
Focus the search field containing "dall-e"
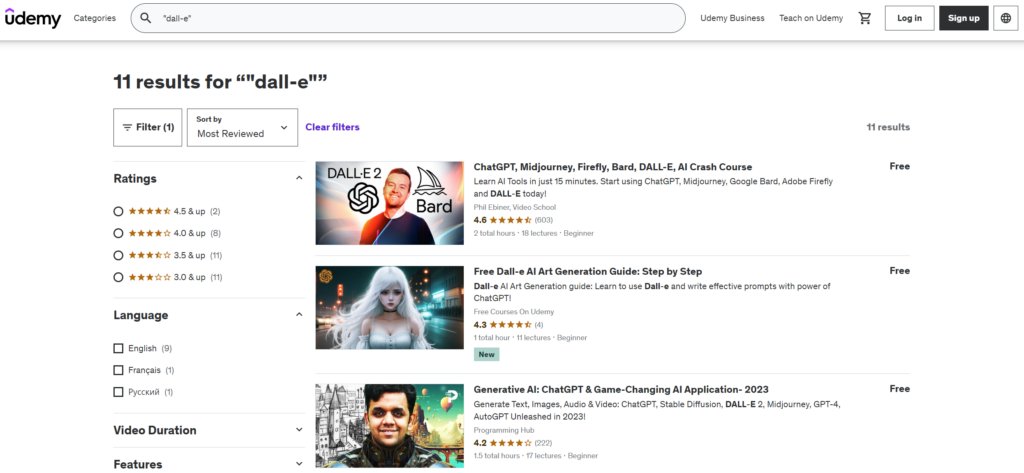pyautogui.click(x=408, y=18)
